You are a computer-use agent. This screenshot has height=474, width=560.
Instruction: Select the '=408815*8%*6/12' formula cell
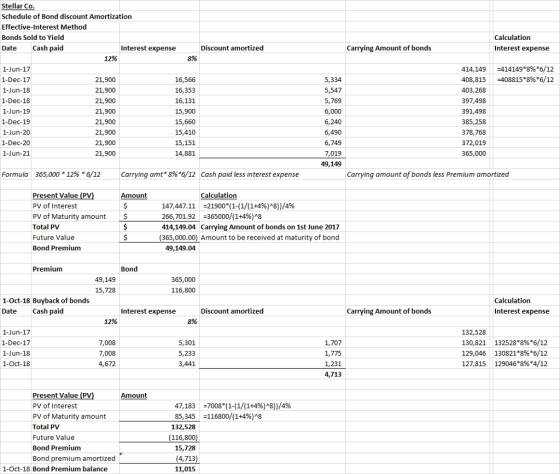[x=525, y=80]
